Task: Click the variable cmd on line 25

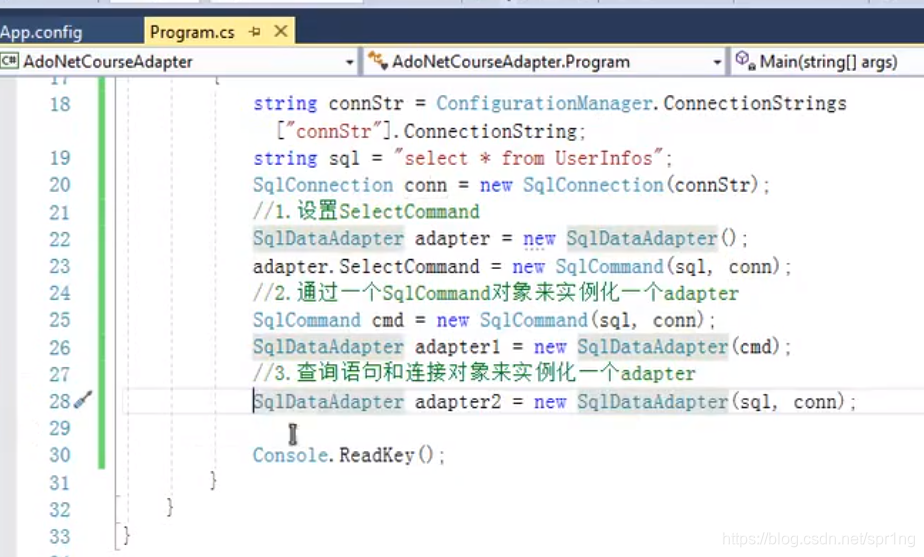Action: [x=388, y=320]
